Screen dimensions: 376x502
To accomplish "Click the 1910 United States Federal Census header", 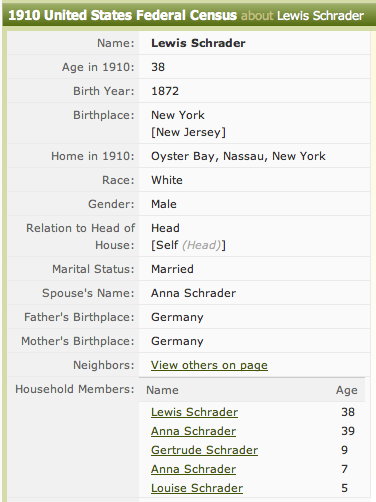I will (122, 15).
